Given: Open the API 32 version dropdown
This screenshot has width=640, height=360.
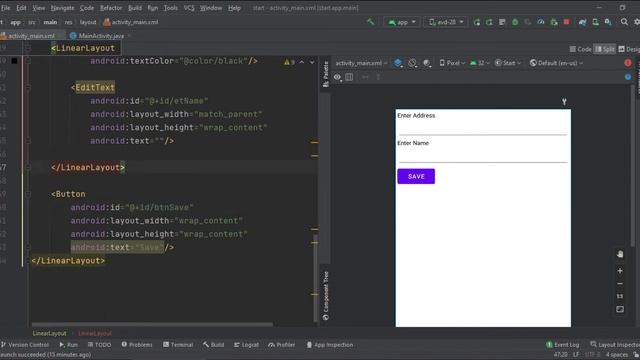Looking at the screenshot, I should click(480, 63).
